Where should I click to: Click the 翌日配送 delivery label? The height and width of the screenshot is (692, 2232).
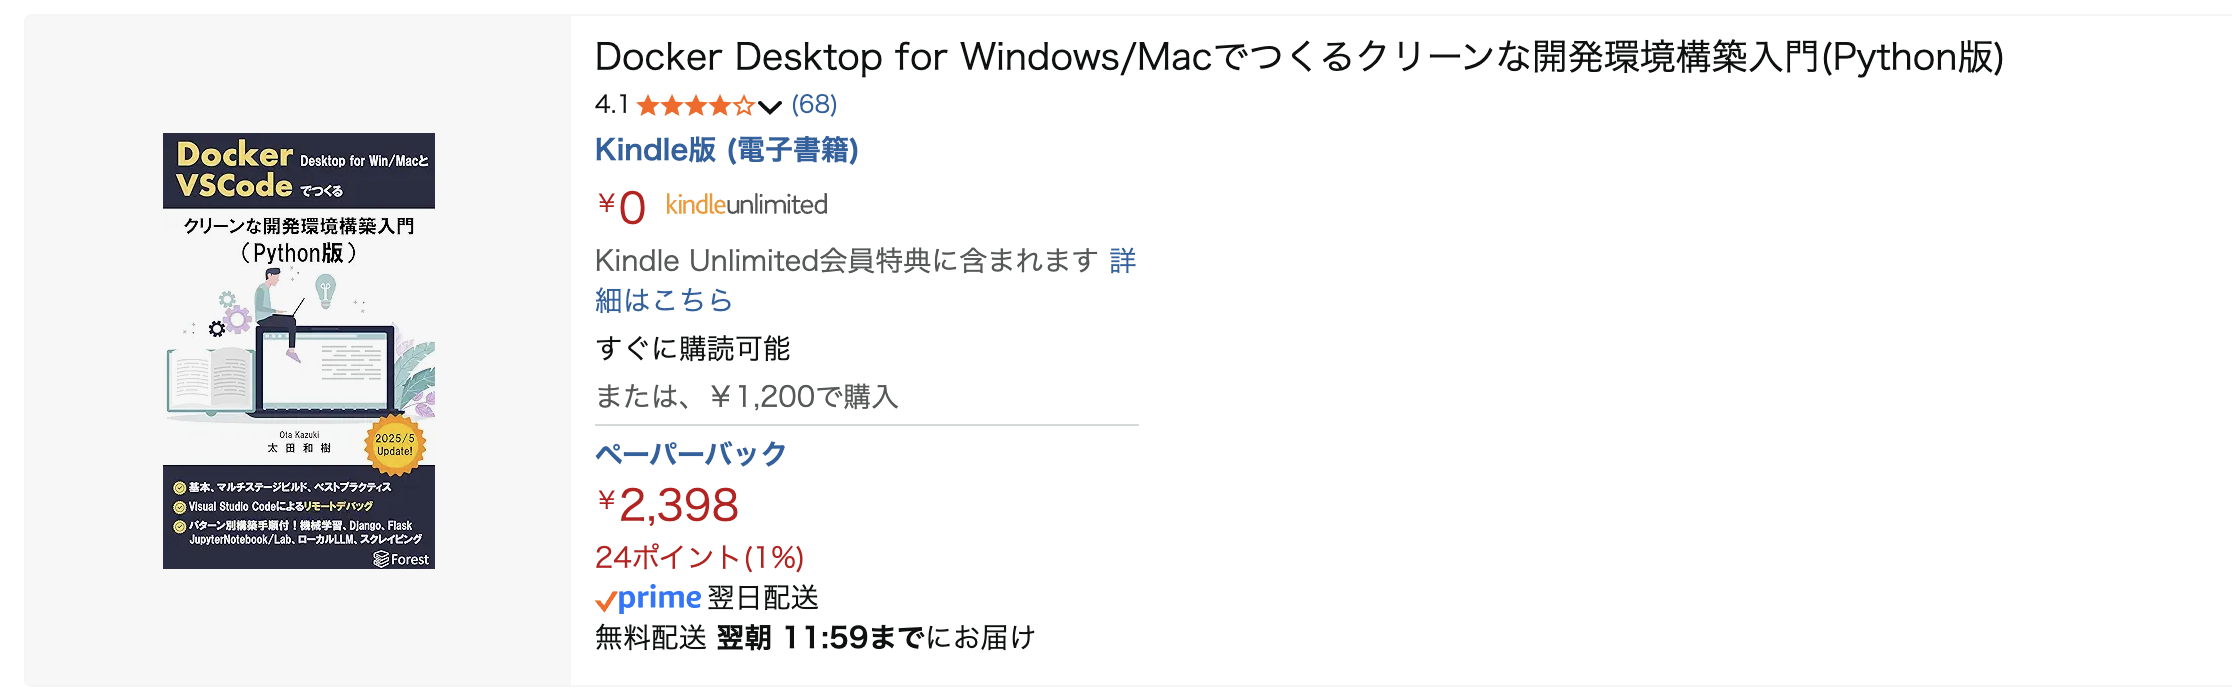coord(763,598)
